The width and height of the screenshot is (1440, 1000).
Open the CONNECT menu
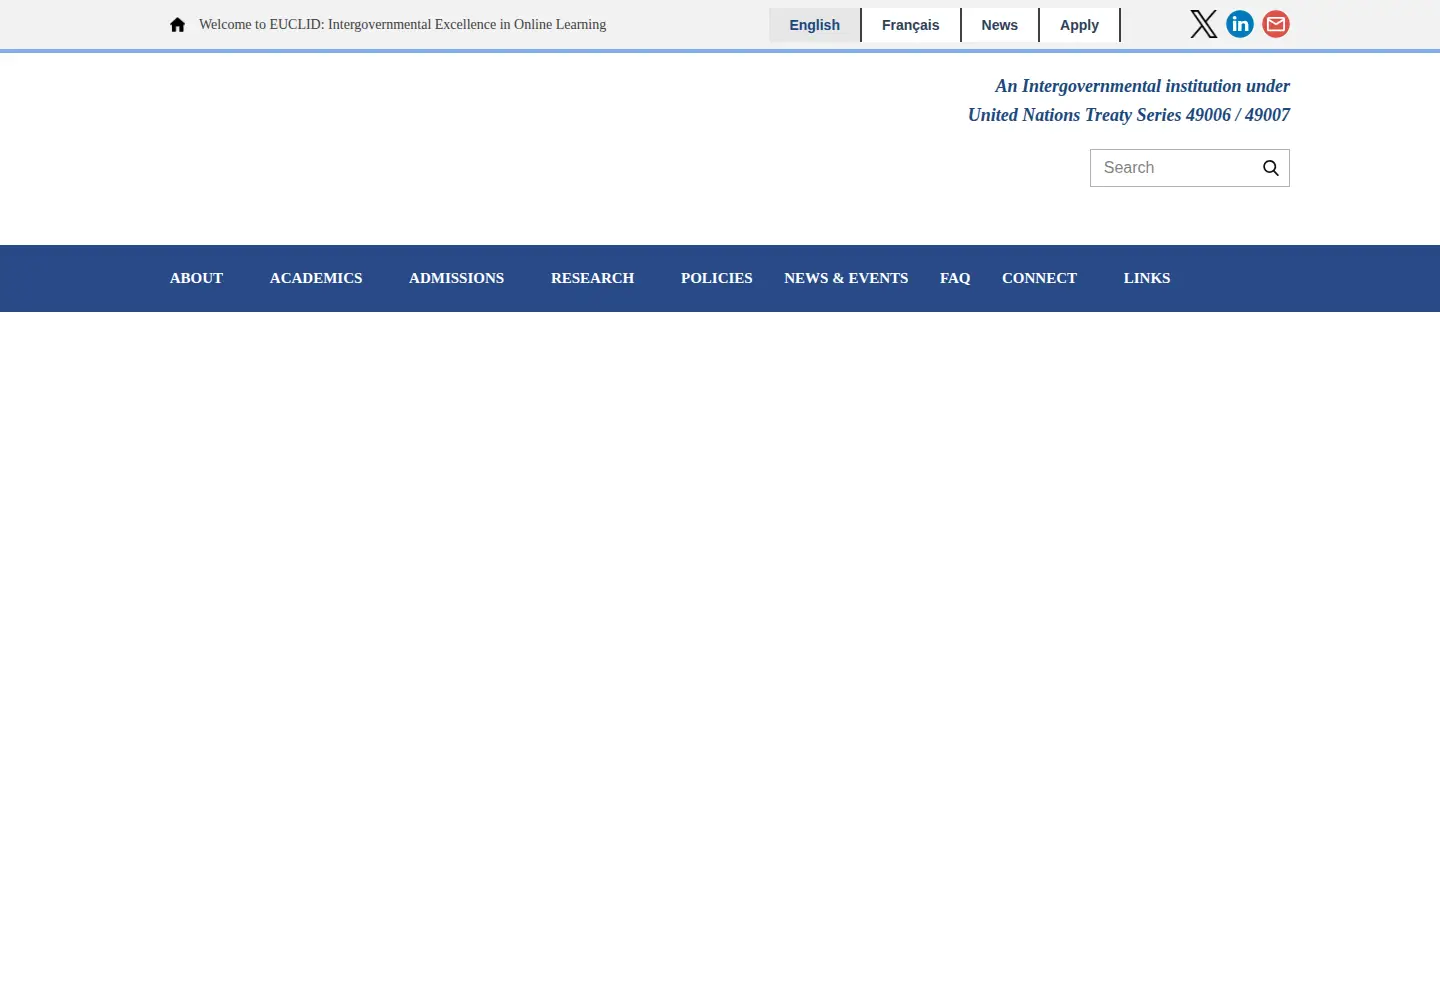1040,278
